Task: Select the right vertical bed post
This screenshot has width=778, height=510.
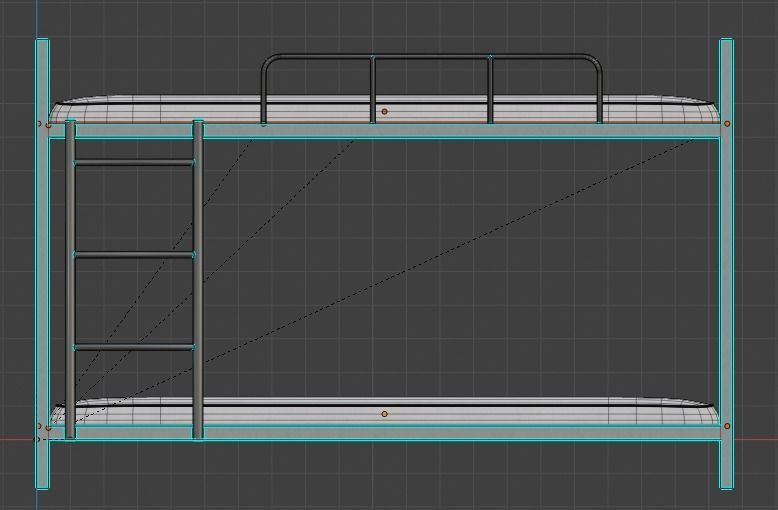Action: coord(726,263)
